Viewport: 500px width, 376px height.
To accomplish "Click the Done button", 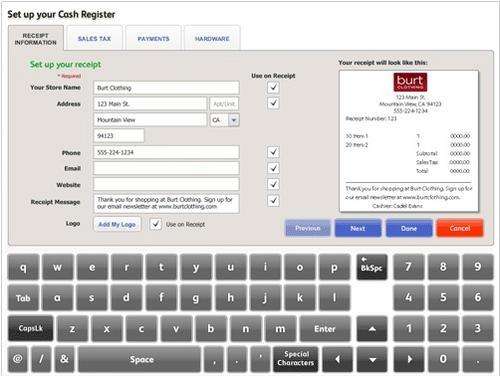I will pos(409,228).
